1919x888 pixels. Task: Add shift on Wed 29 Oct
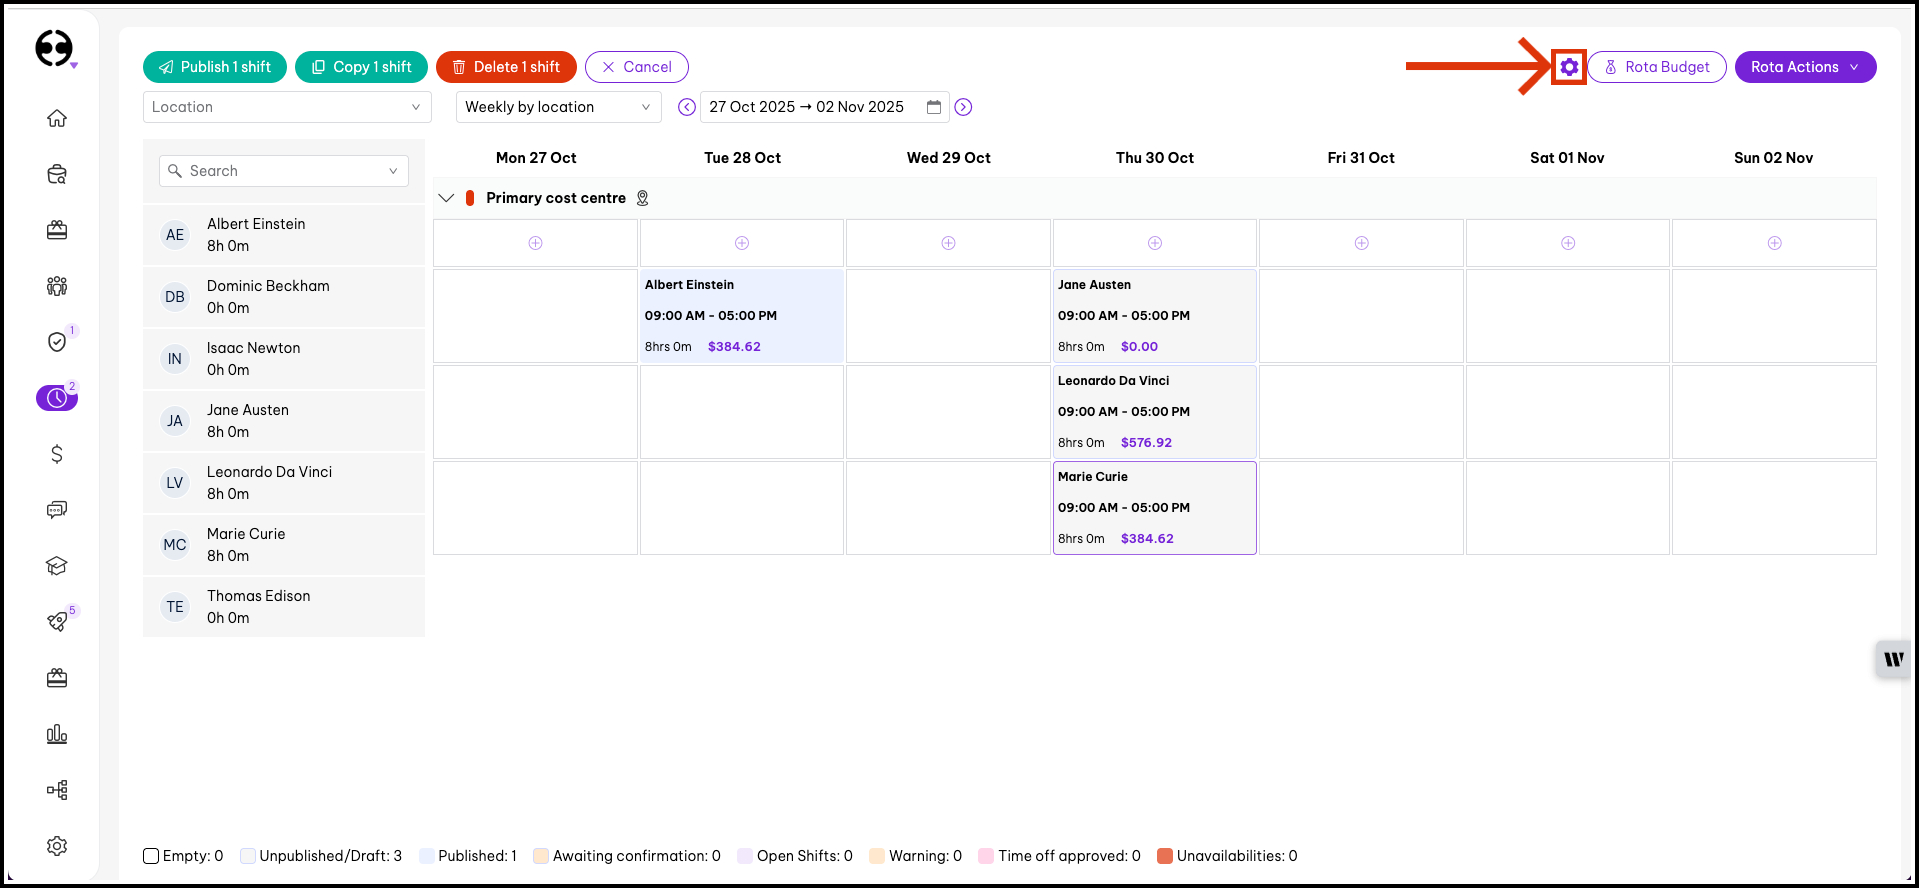point(948,243)
